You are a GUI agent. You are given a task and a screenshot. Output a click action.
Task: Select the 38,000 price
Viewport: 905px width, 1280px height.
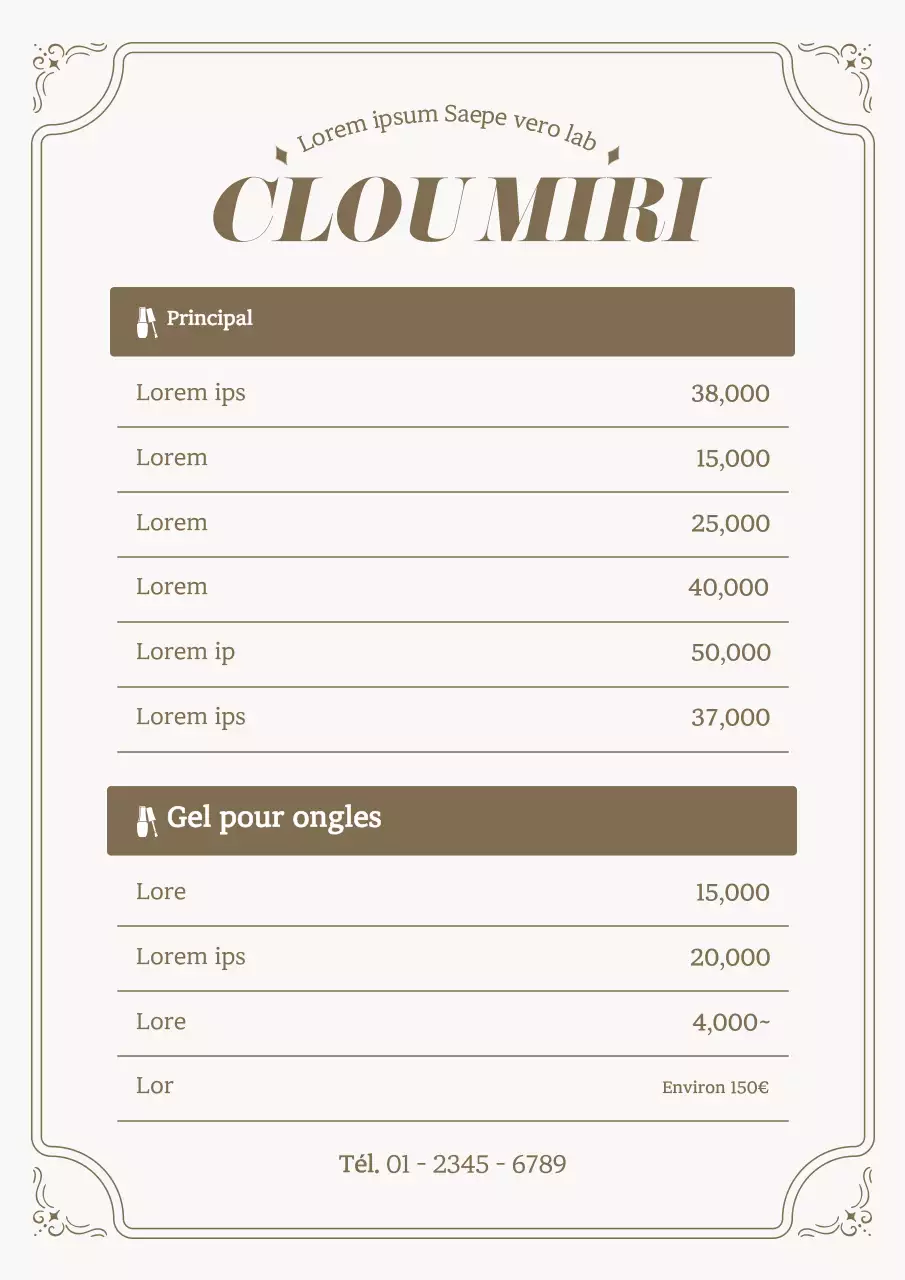point(730,394)
